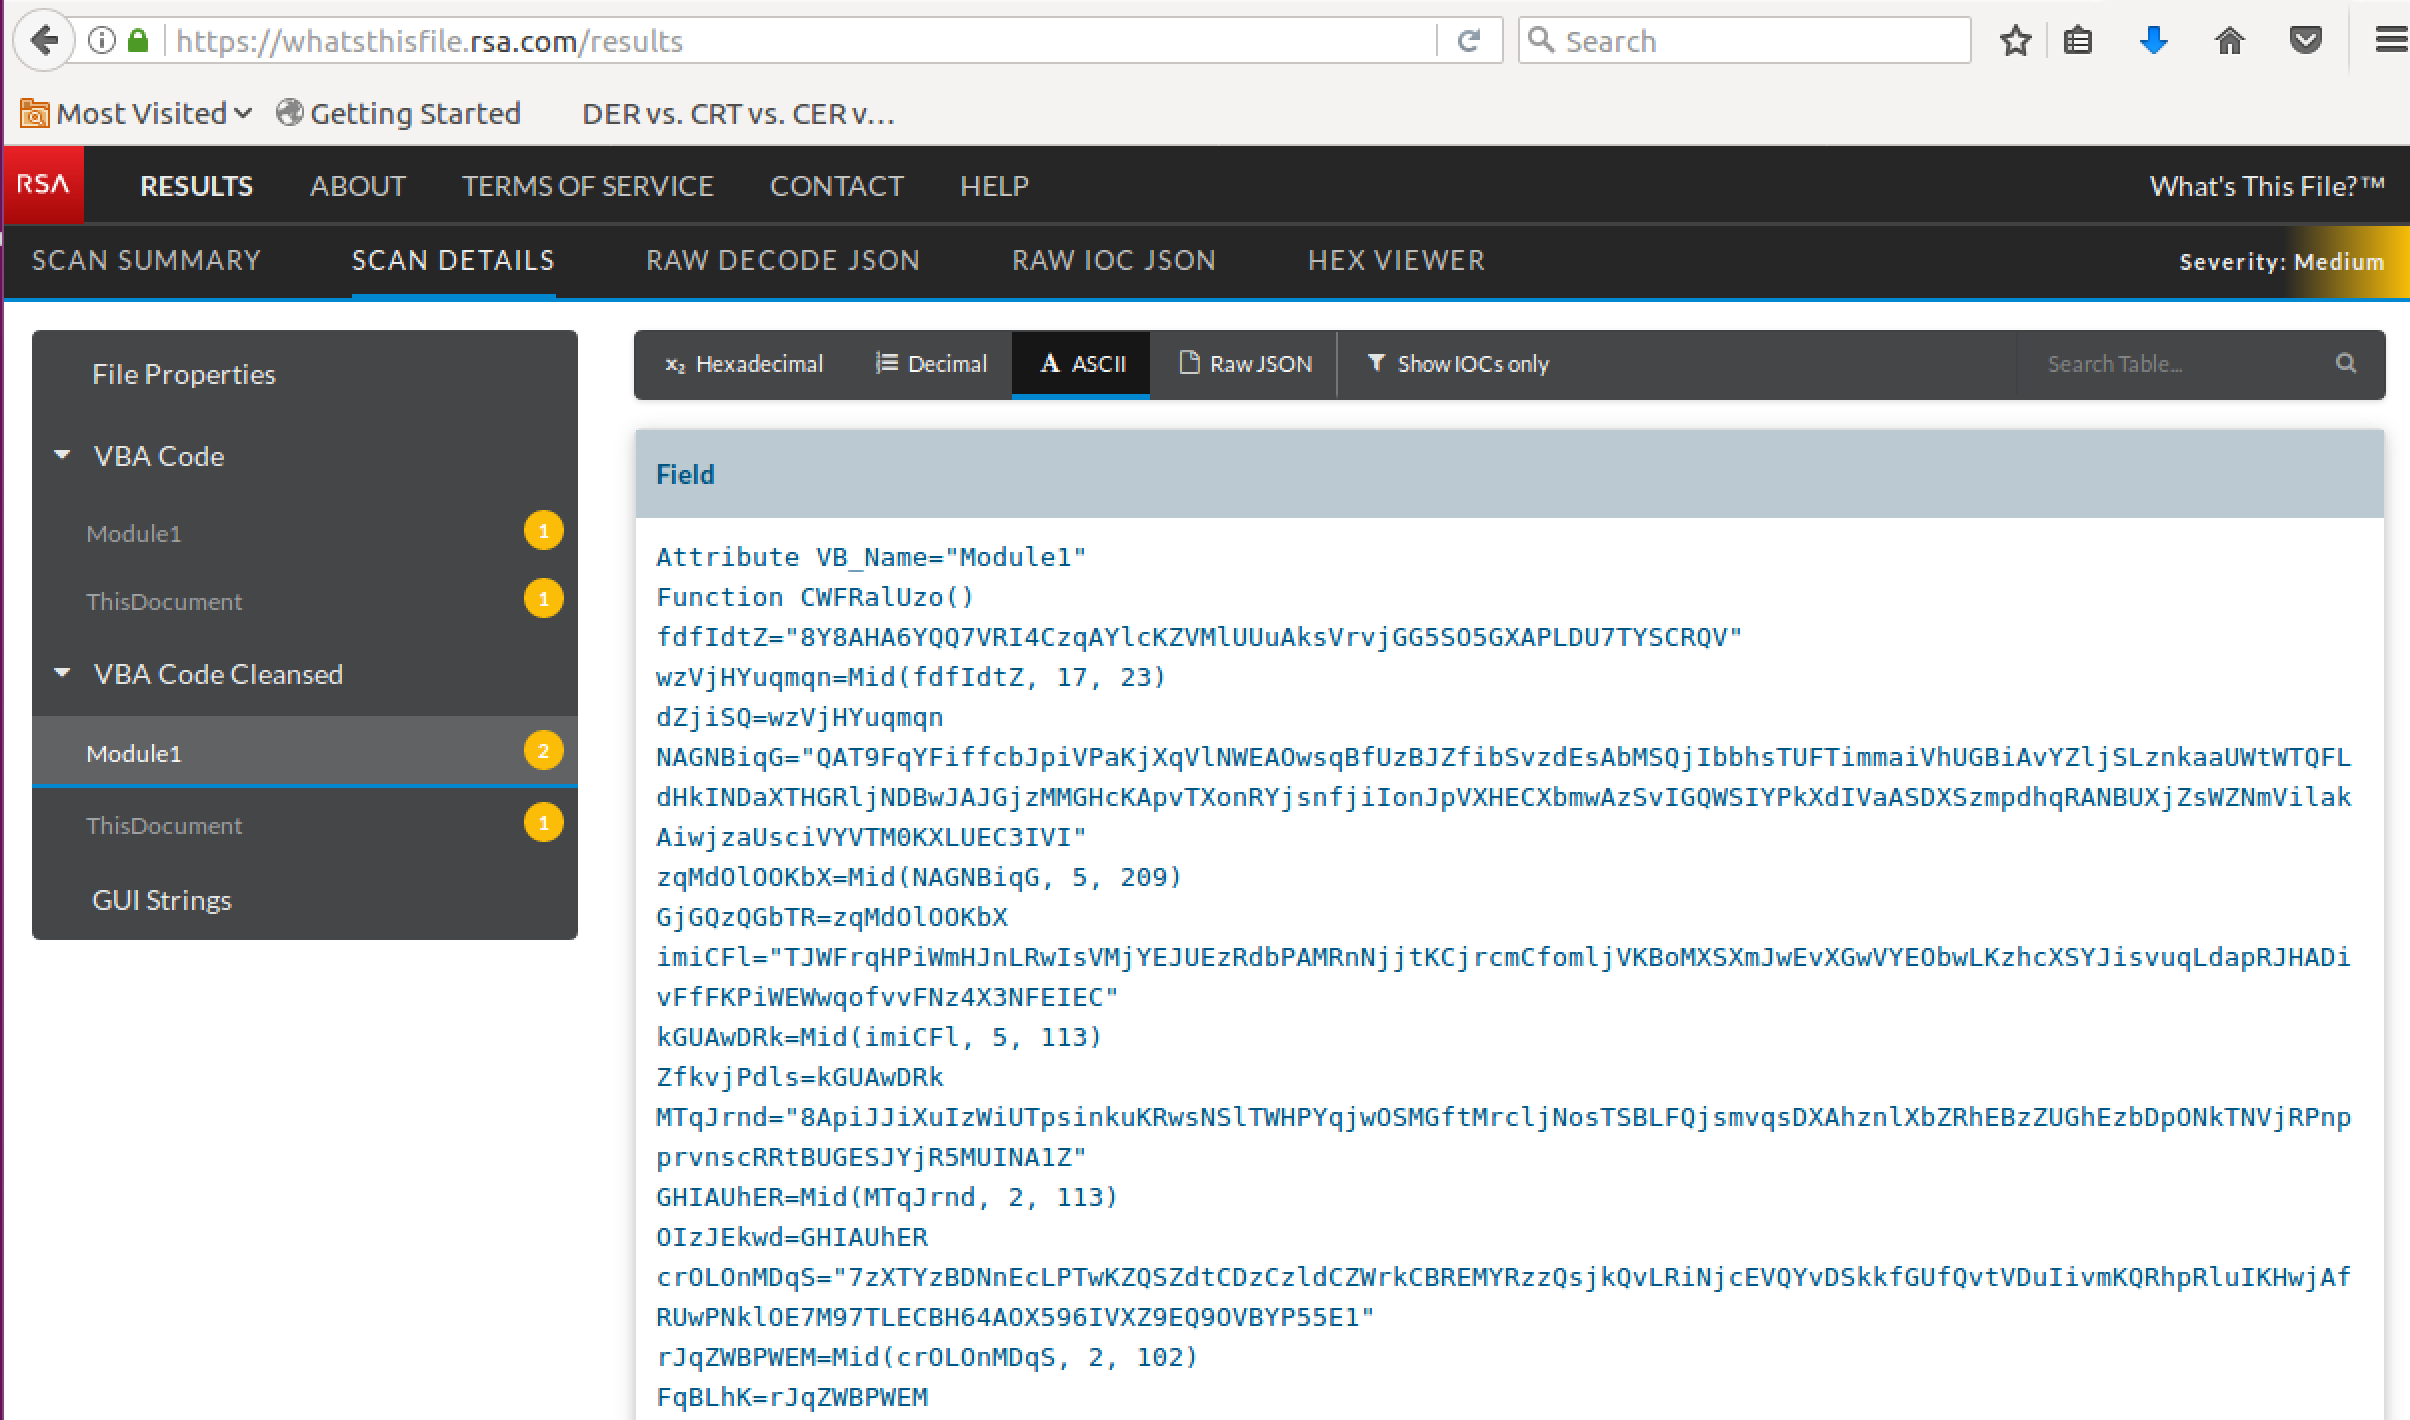Open the Firefox hamburger menu

(2390, 41)
